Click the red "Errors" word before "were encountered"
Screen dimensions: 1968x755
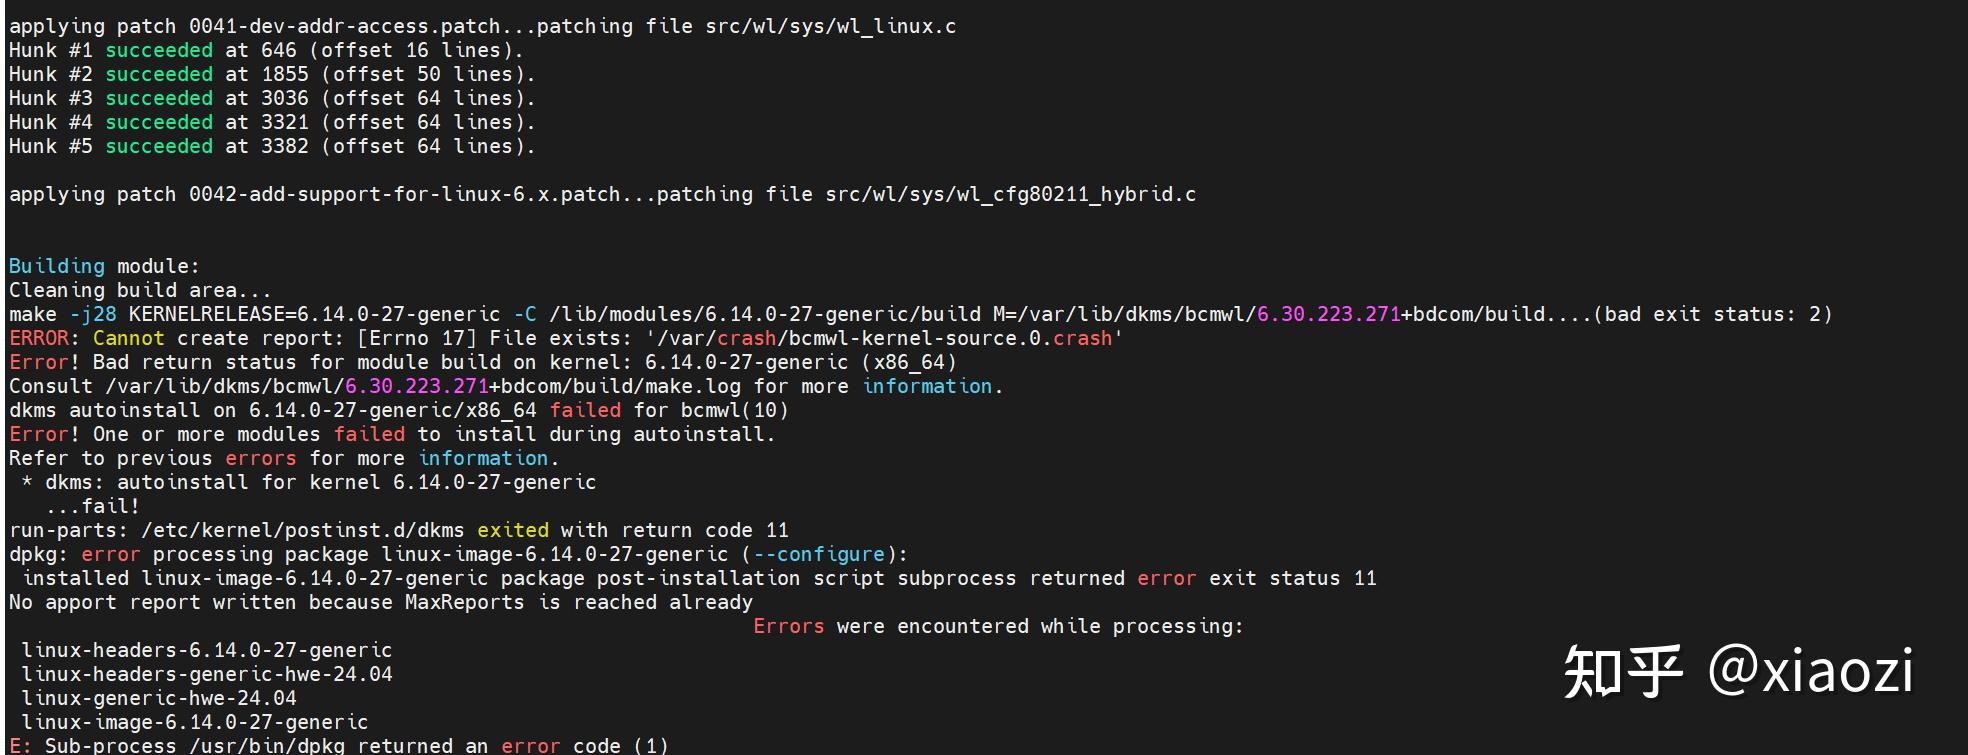click(x=788, y=627)
